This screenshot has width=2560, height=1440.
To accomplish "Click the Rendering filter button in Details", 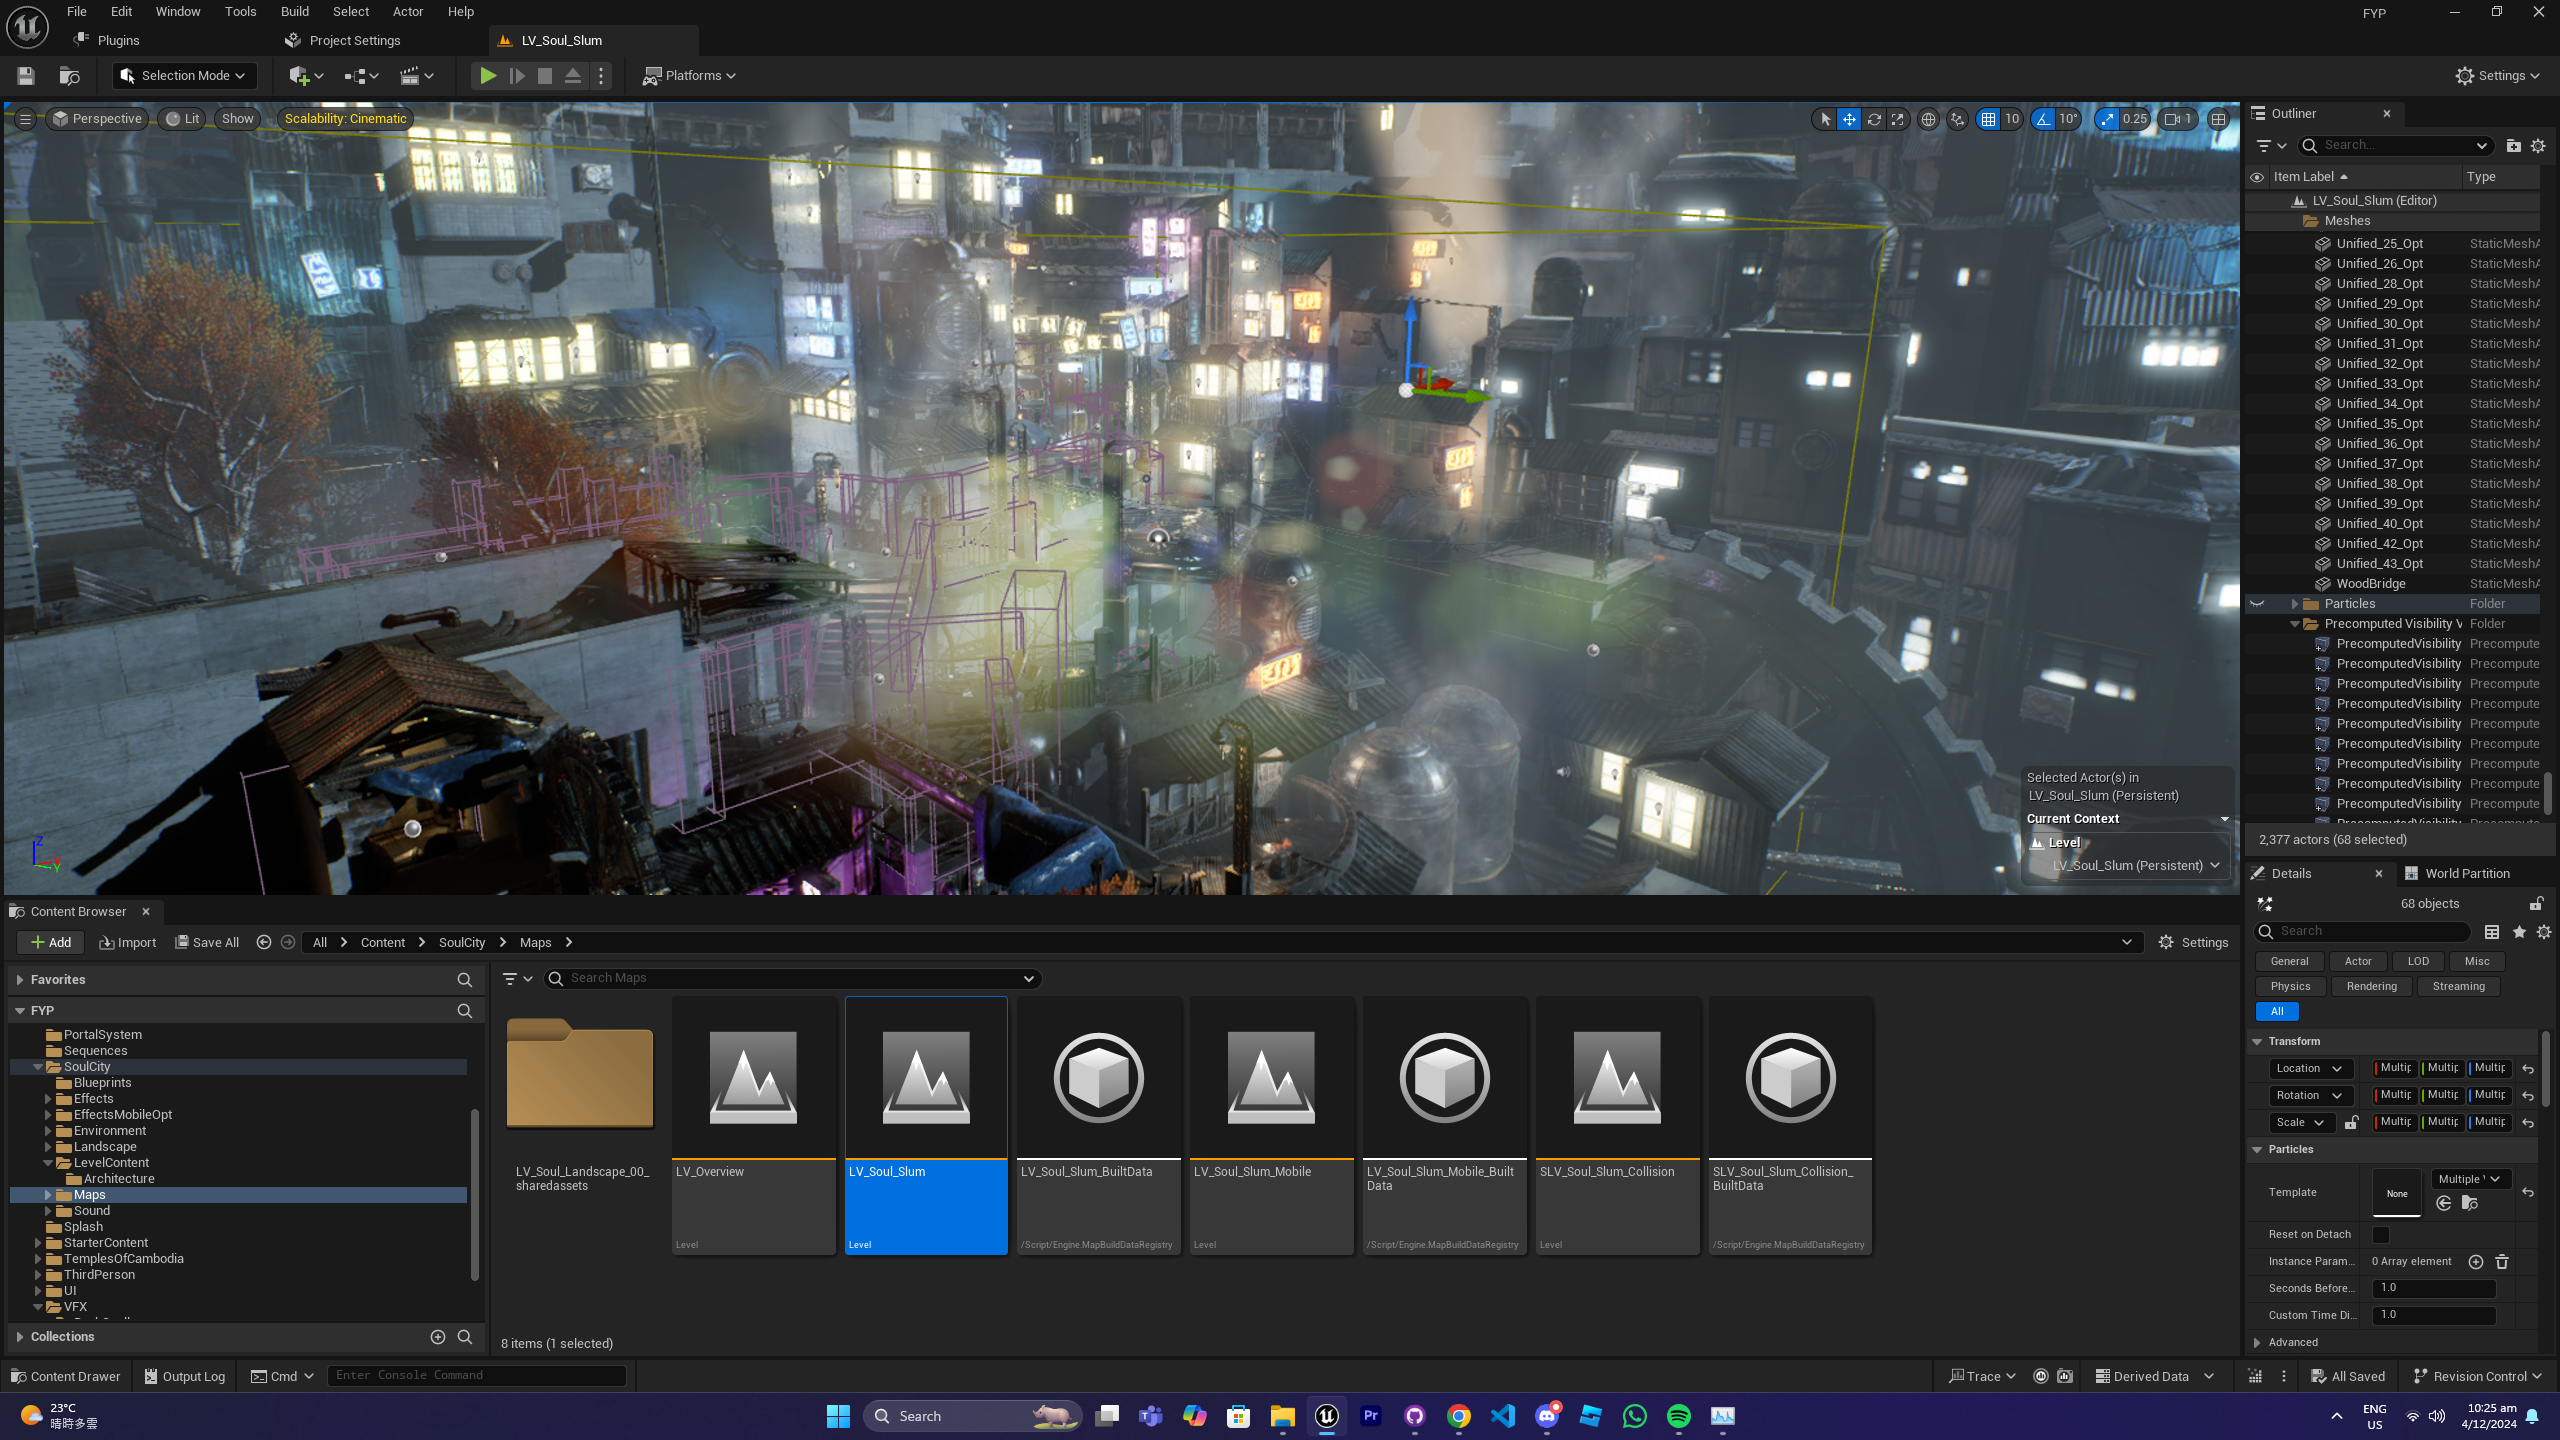I will pos(2371,987).
